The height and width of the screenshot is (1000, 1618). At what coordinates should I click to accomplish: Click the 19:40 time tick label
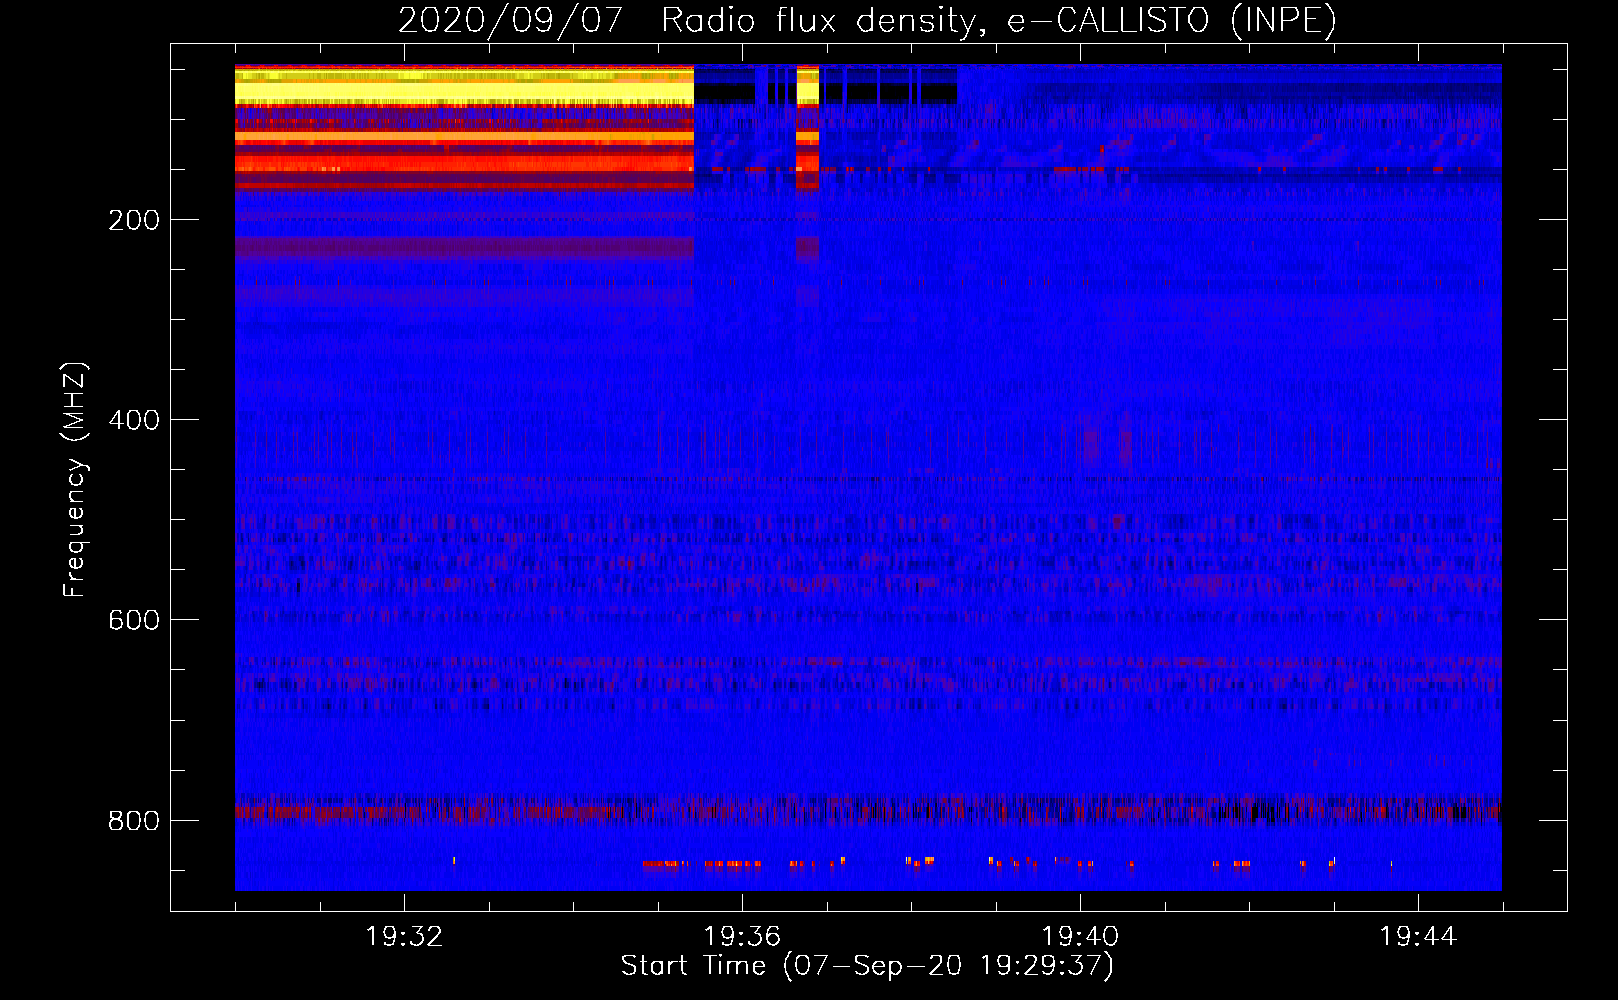click(x=1080, y=937)
